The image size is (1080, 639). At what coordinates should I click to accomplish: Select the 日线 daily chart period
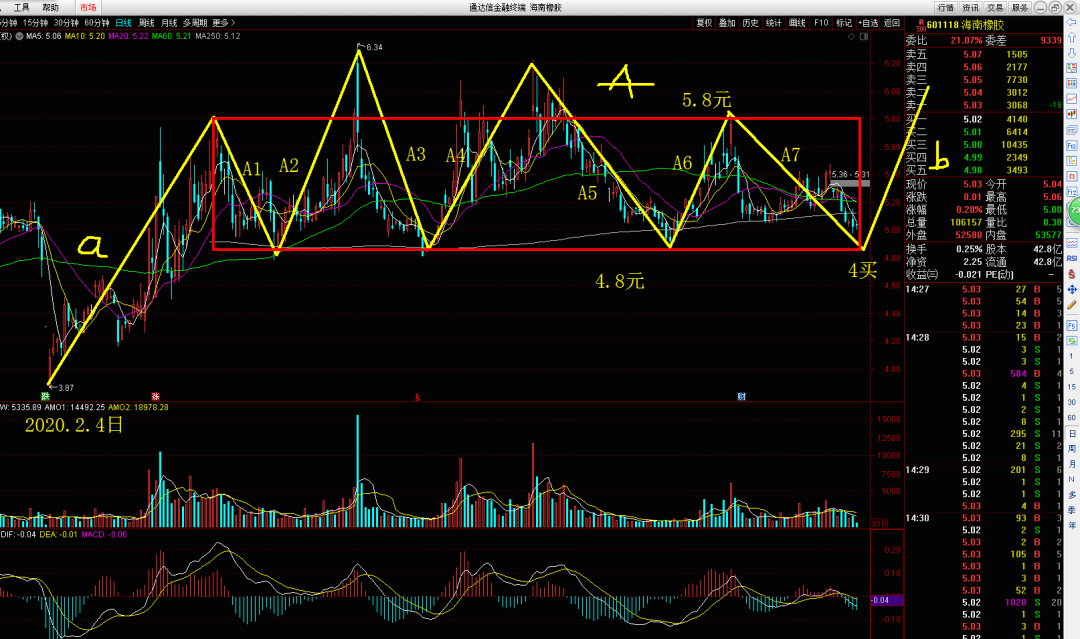pyautogui.click(x=124, y=23)
